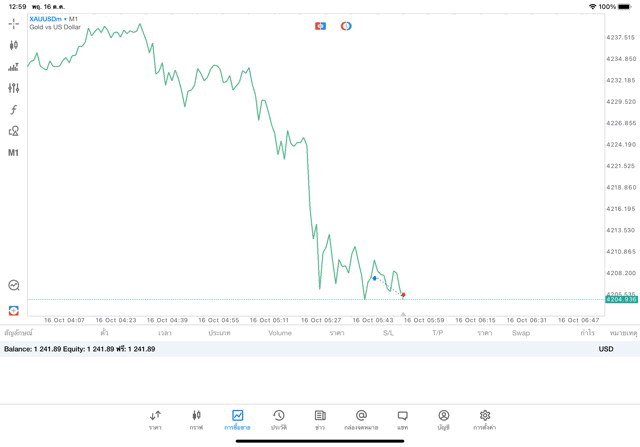Open the drawing objects shapes icon
The height and width of the screenshot is (447, 640).
point(14,131)
